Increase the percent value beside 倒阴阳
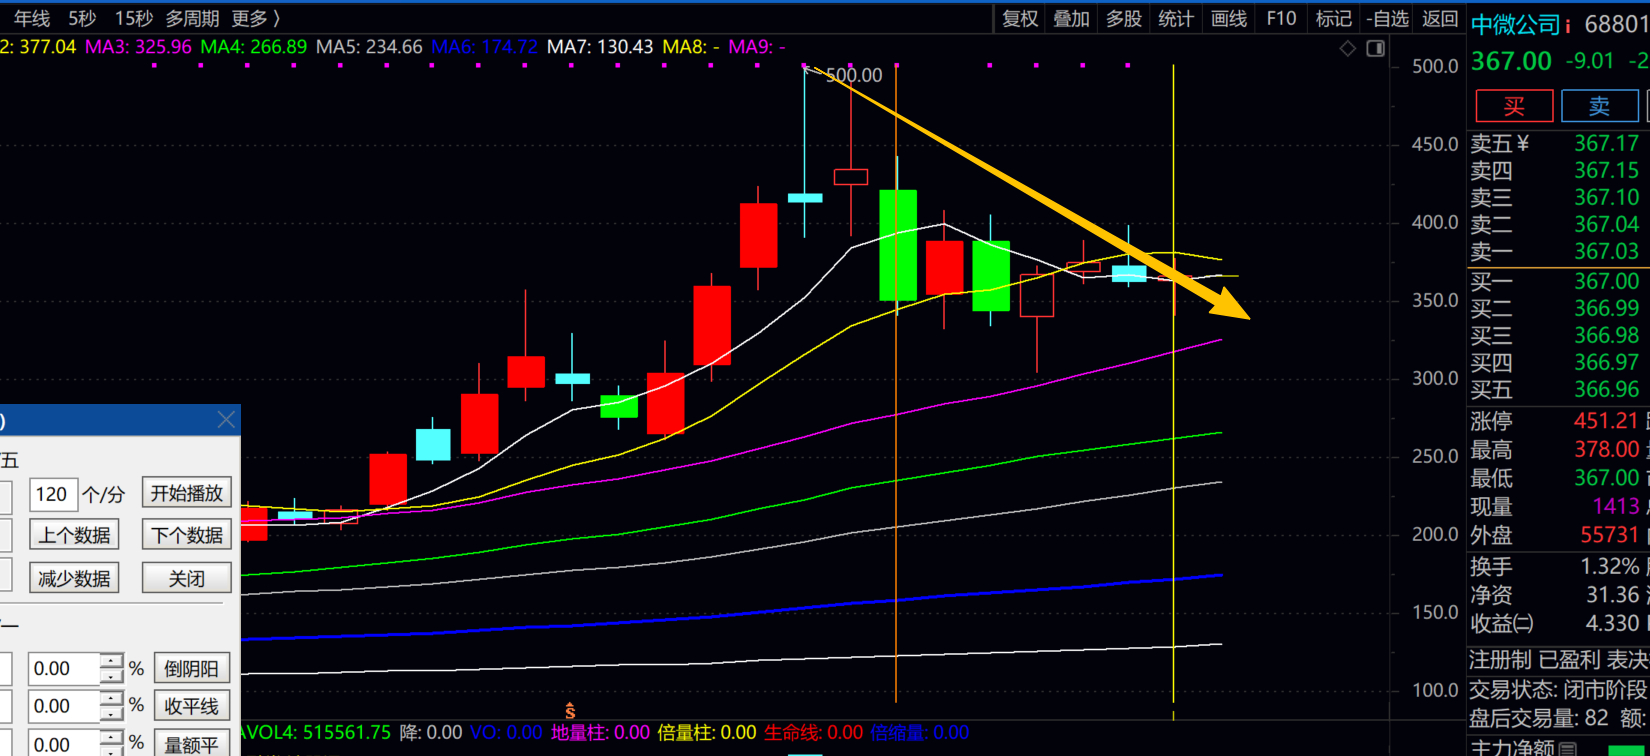This screenshot has width=1650, height=756. click(x=112, y=661)
